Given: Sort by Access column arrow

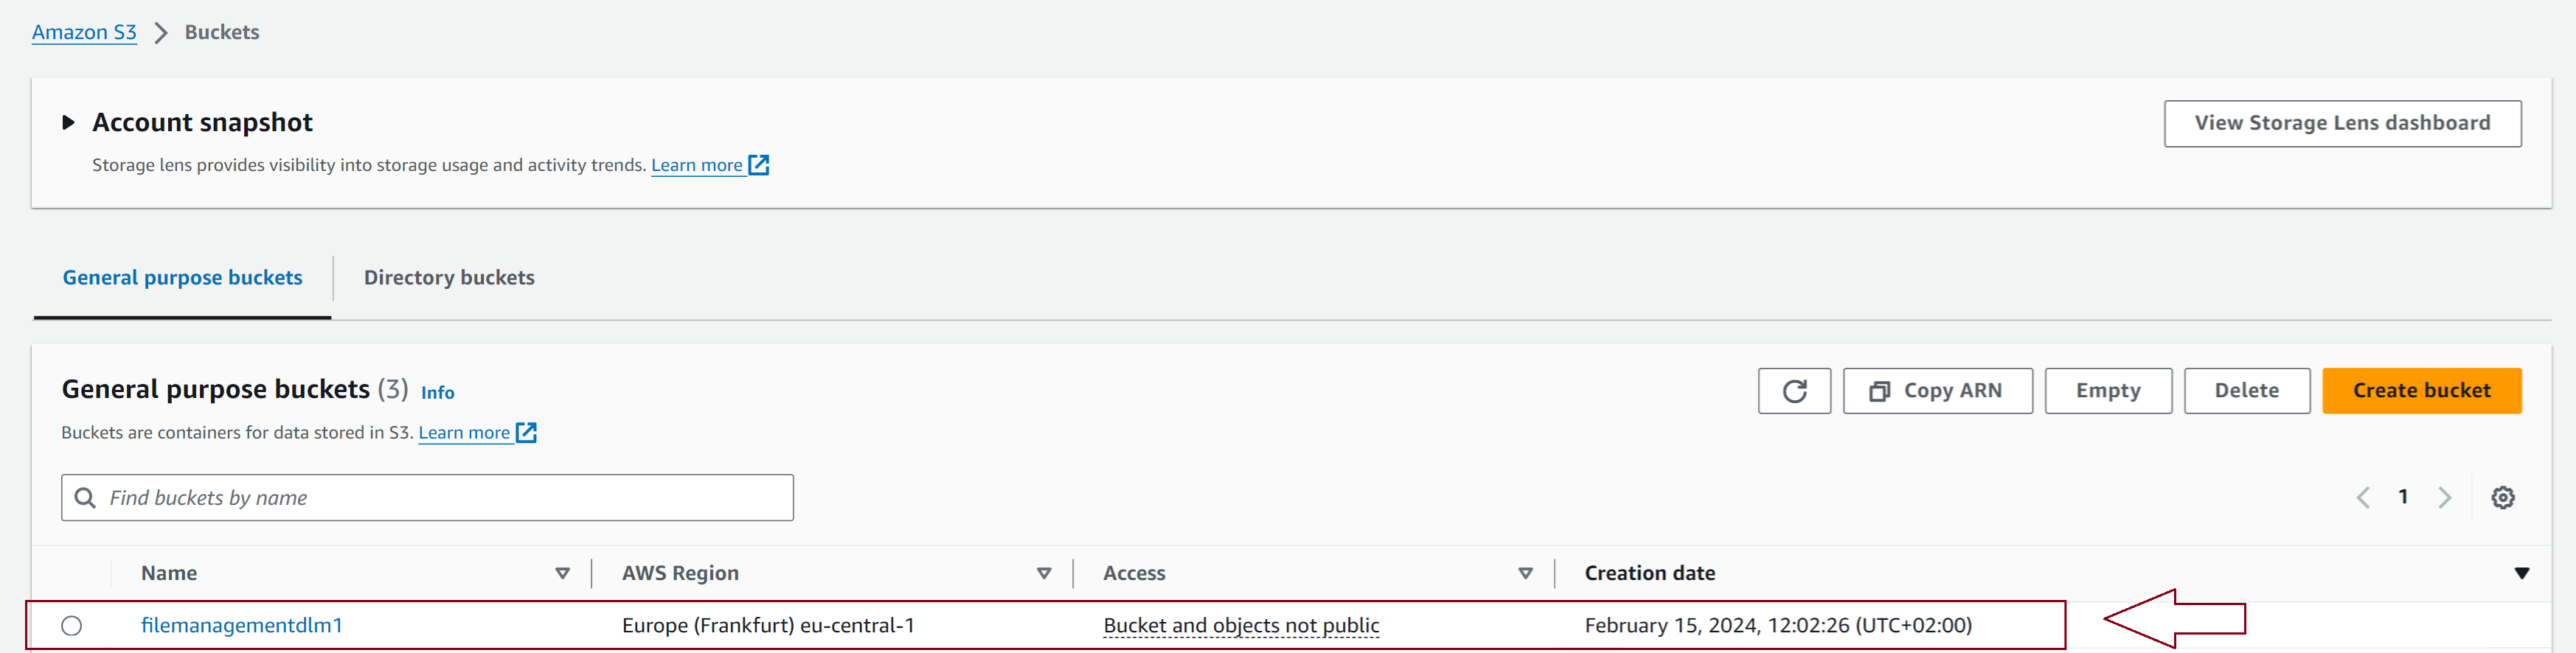Looking at the screenshot, I should pos(1526,574).
